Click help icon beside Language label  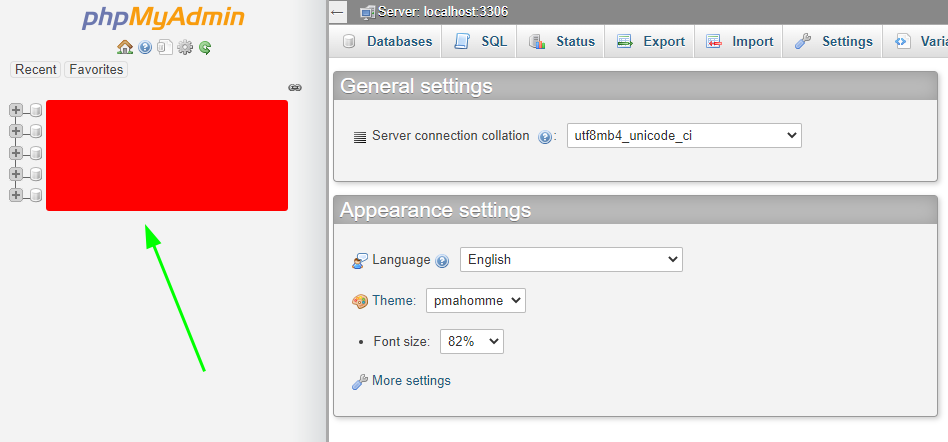pyautogui.click(x=442, y=261)
